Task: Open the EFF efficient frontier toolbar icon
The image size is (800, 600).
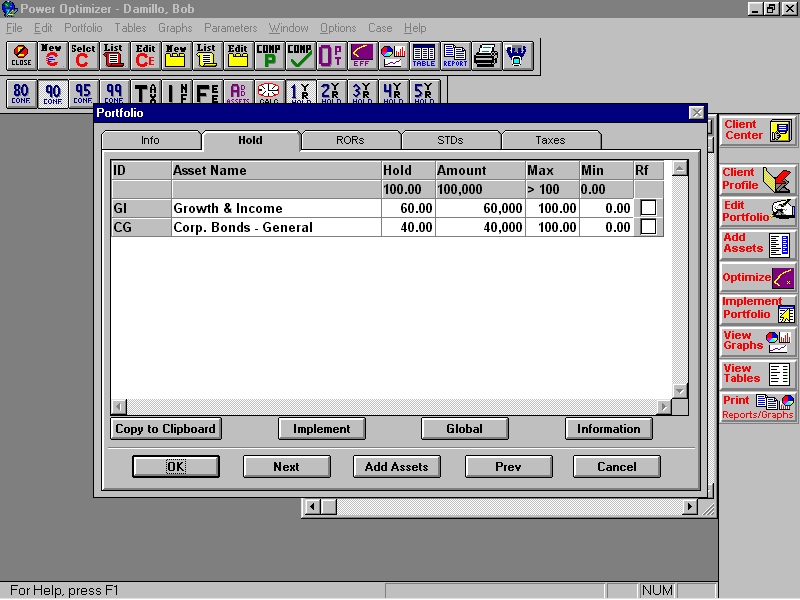Action: point(362,57)
